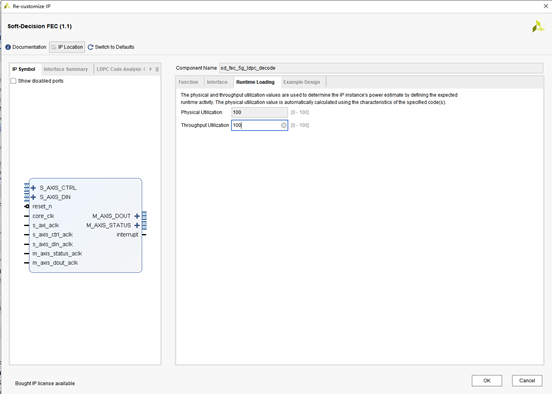Click the Bought IP license available text
The height and width of the screenshot is (394, 552).
pyautogui.click(x=45, y=383)
